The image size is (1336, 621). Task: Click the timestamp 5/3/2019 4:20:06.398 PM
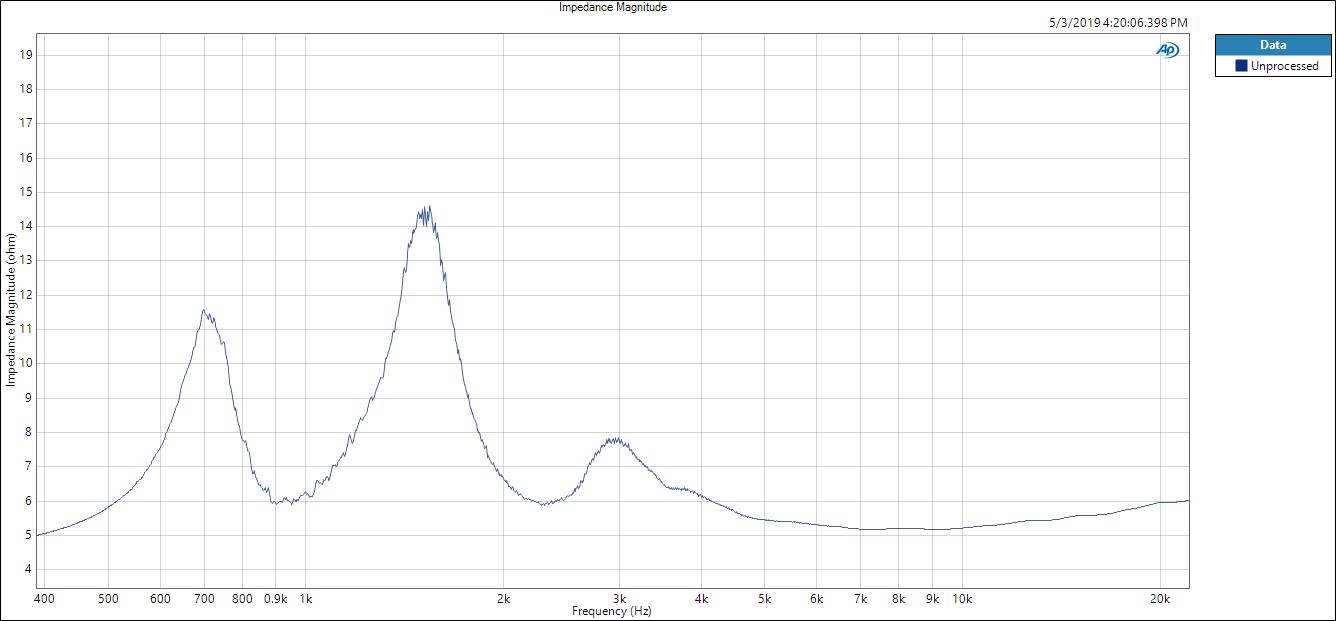1118,22
